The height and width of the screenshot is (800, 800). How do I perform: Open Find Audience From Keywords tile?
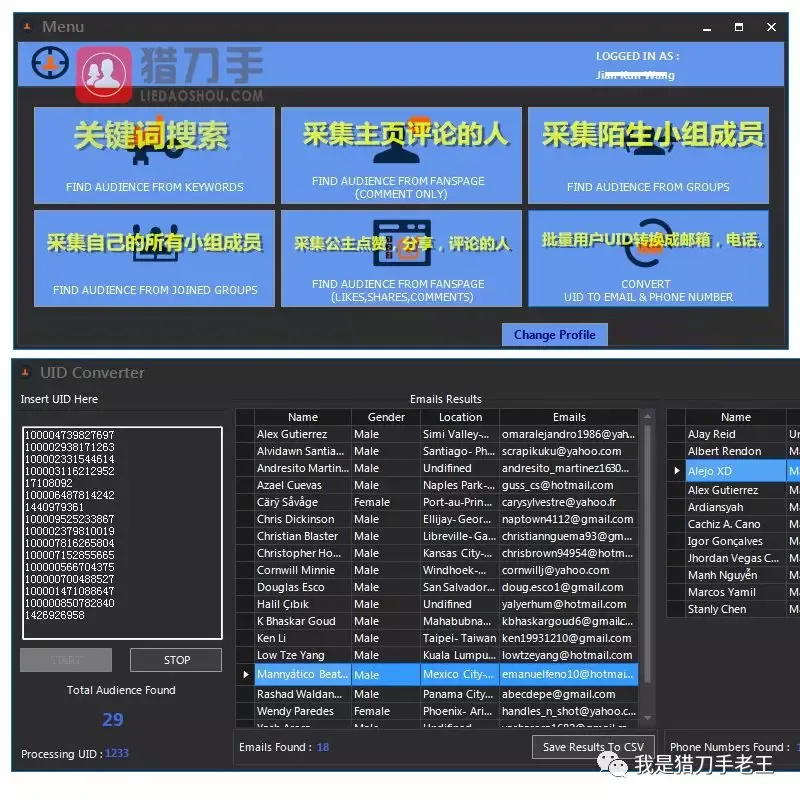click(x=154, y=155)
